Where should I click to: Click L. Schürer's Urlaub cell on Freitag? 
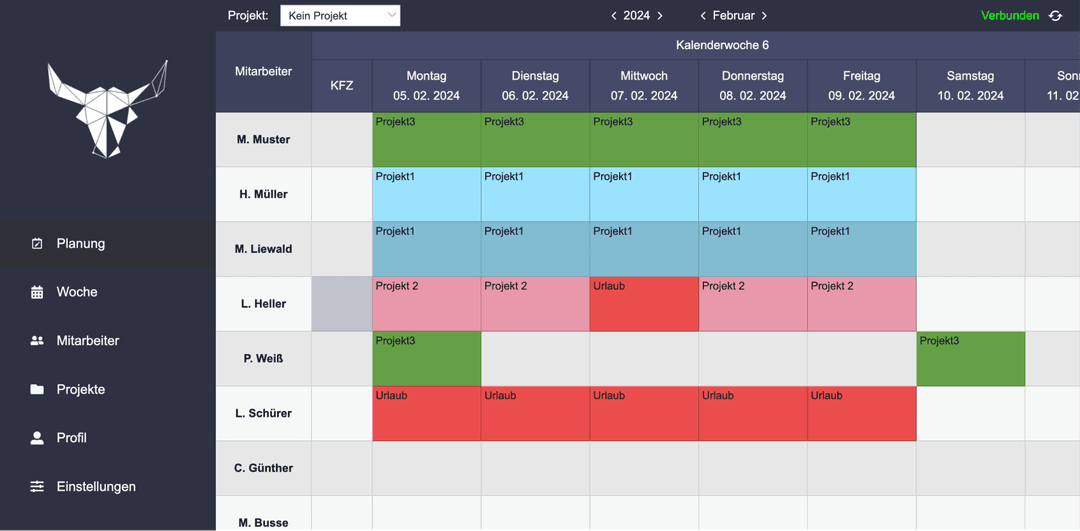pyautogui.click(x=862, y=413)
